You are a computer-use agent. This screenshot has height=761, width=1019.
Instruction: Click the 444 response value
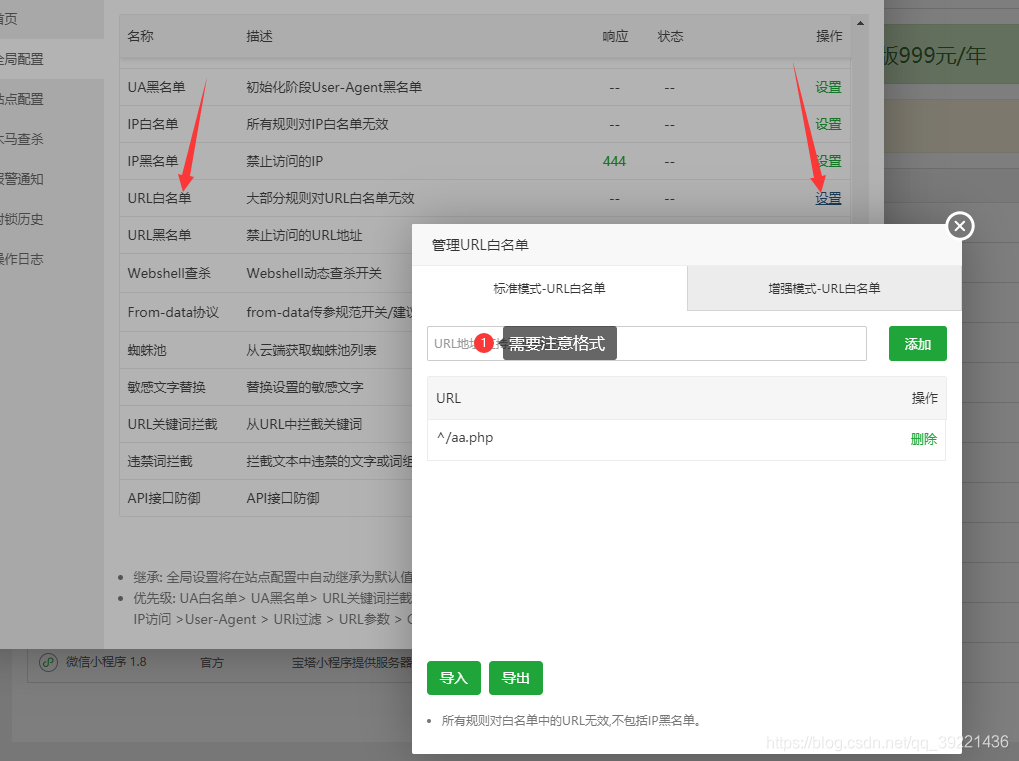click(x=614, y=161)
